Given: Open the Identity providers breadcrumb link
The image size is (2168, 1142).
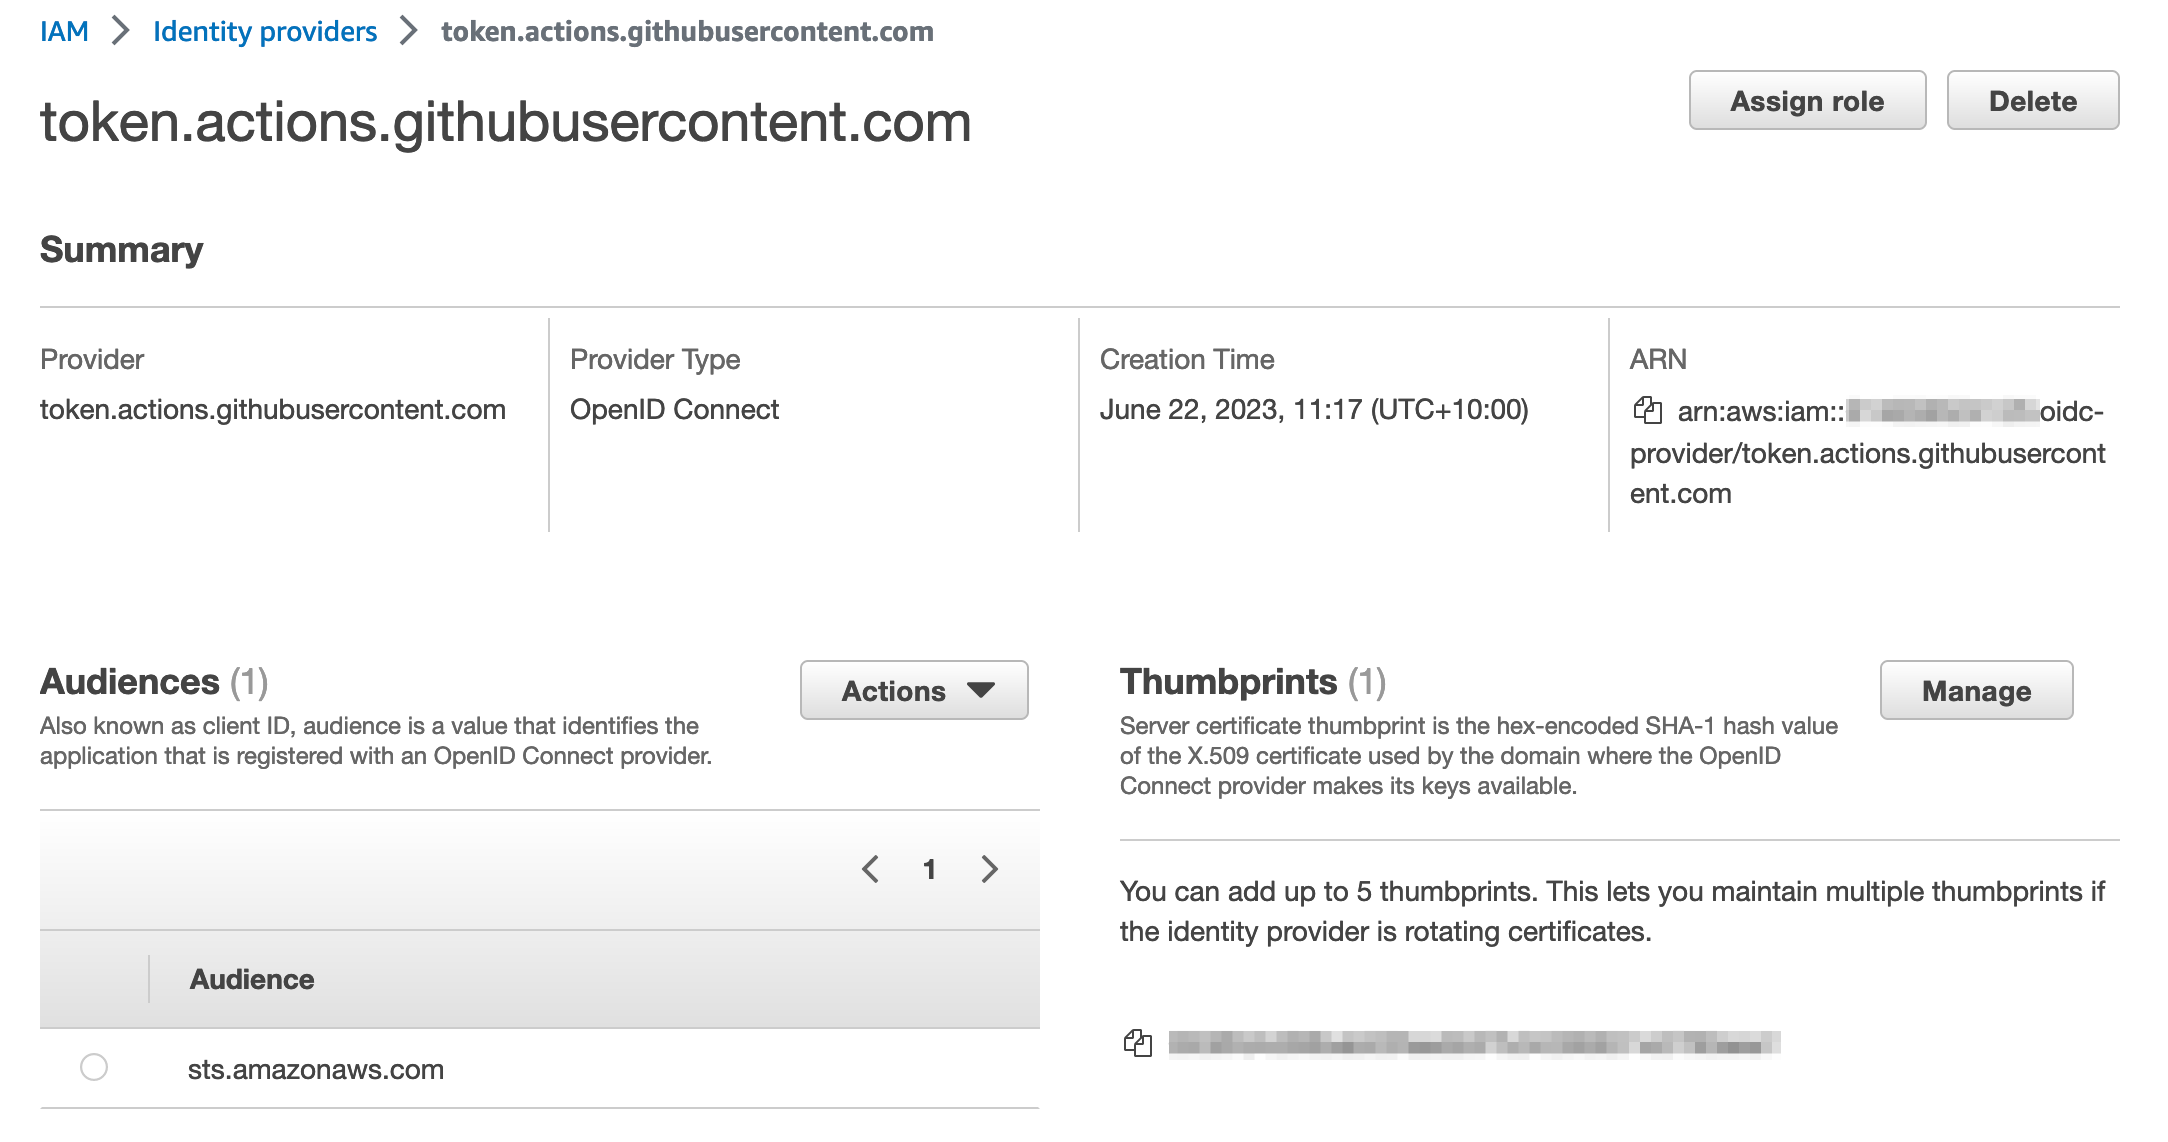Looking at the screenshot, I should pos(265,31).
